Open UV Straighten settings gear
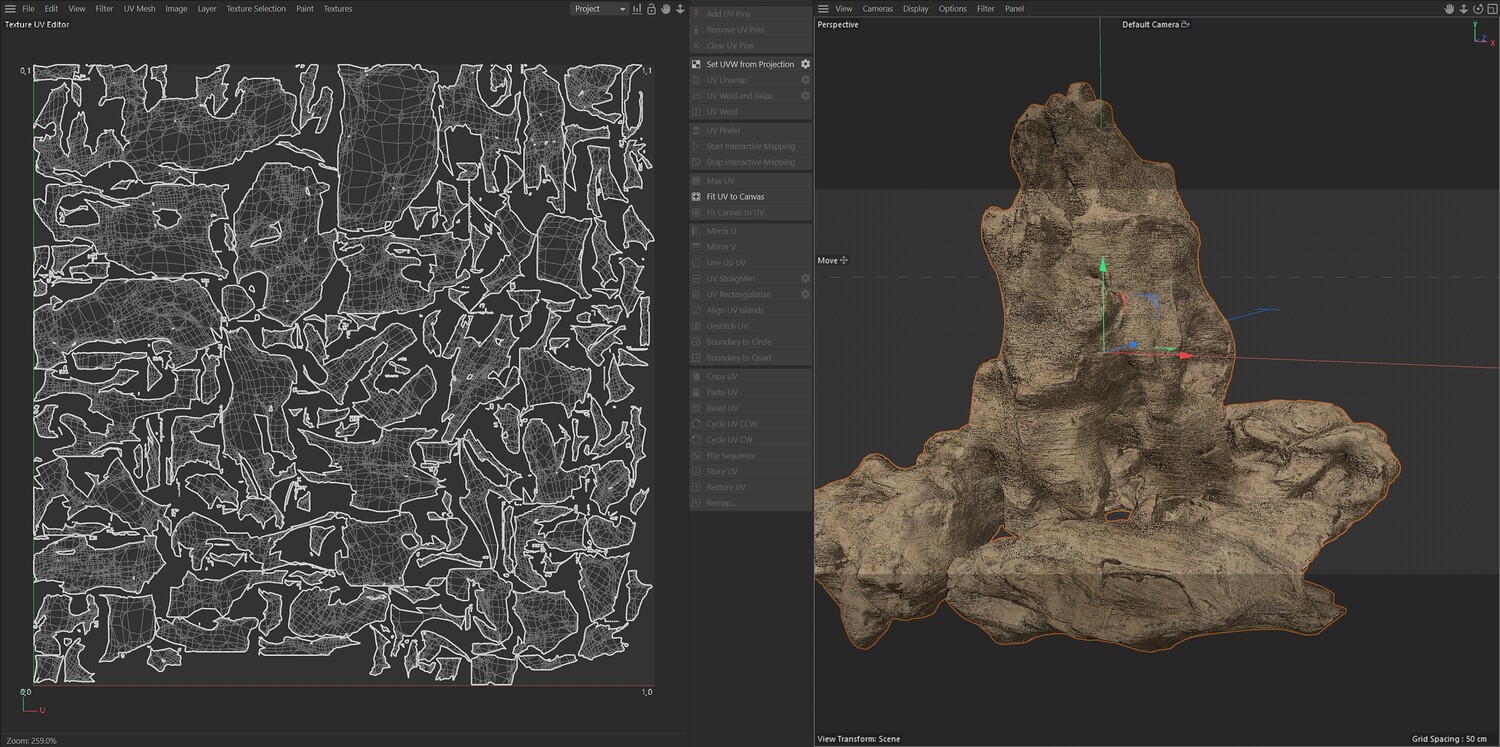The image size is (1500, 747). tap(805, 279)
